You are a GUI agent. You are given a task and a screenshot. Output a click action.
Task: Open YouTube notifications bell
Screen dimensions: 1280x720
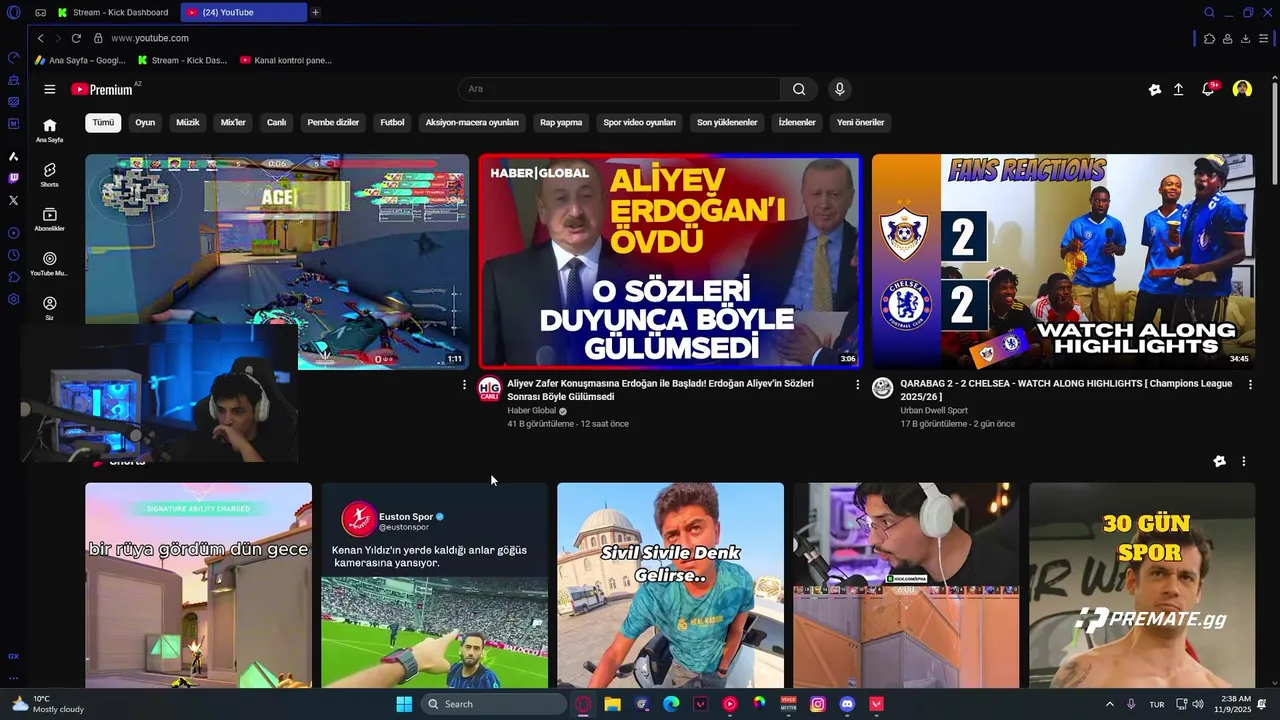tap(1208, 89)
